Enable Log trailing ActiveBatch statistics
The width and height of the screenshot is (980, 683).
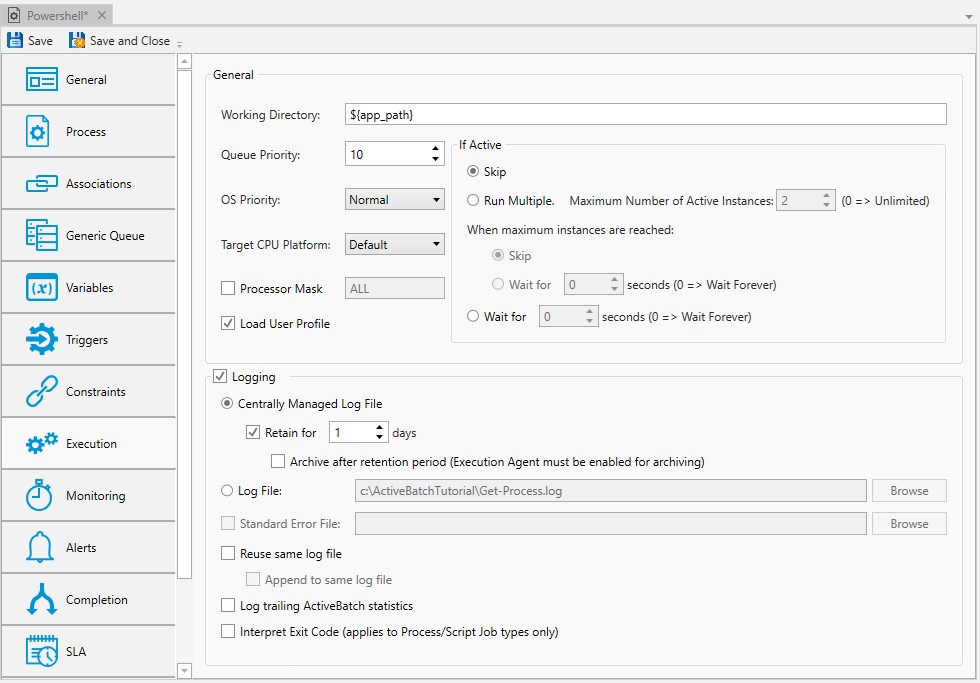click(228, 606)
